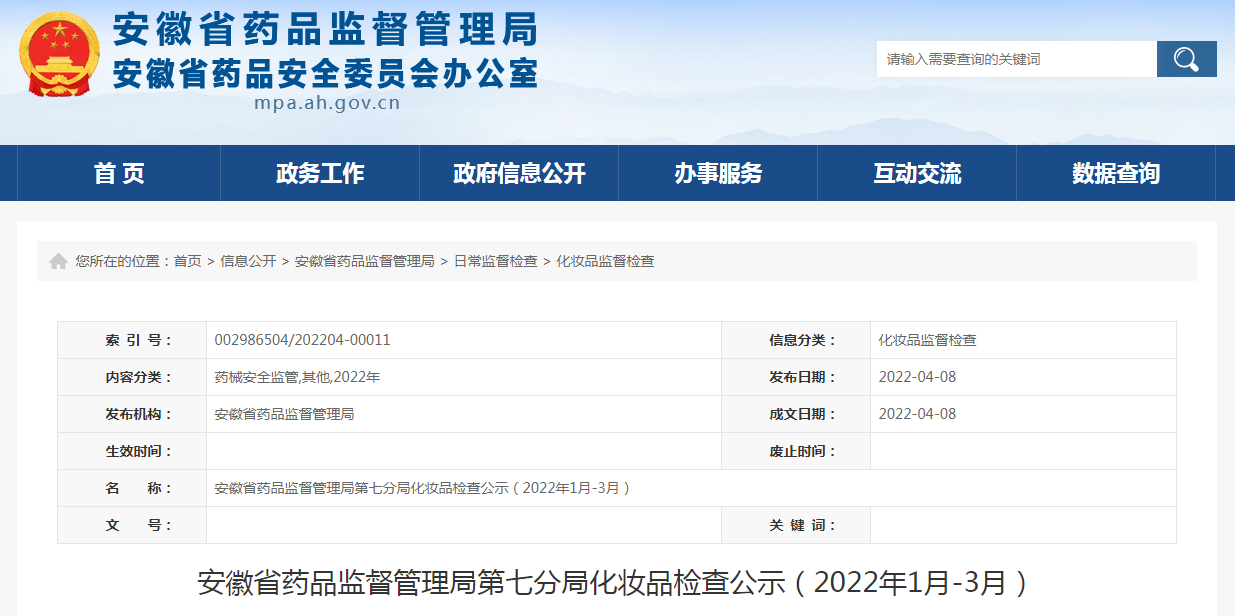Open the 首页 navigation menu
The height and width of the screenshot is (616, 1235).
(119, 173)
